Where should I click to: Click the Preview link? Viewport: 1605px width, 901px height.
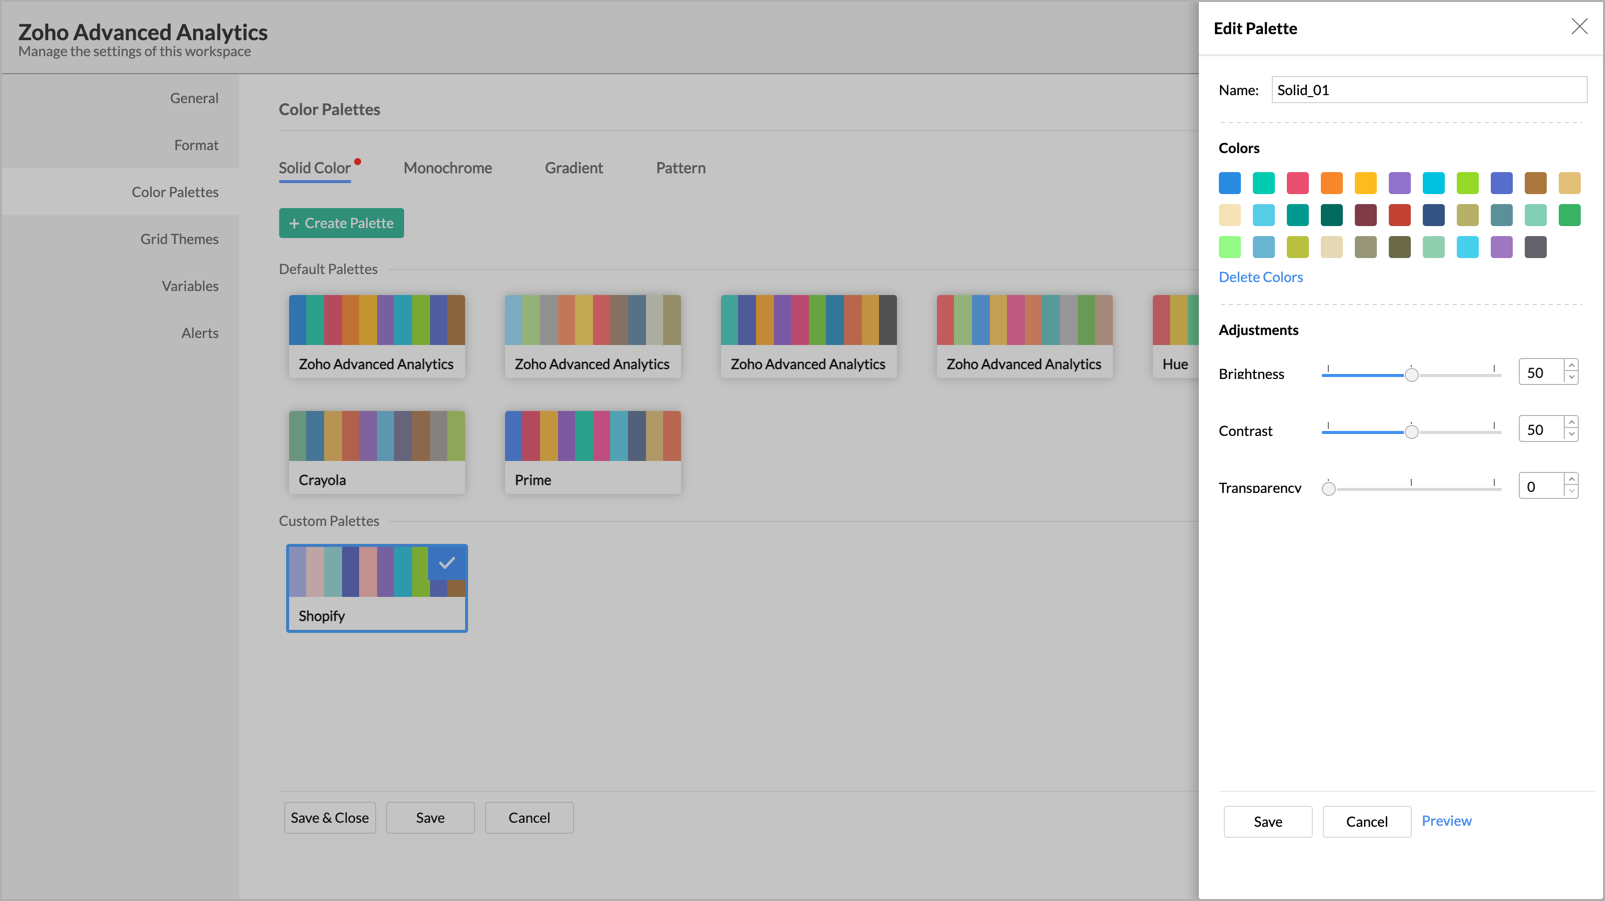(1446, 821)
